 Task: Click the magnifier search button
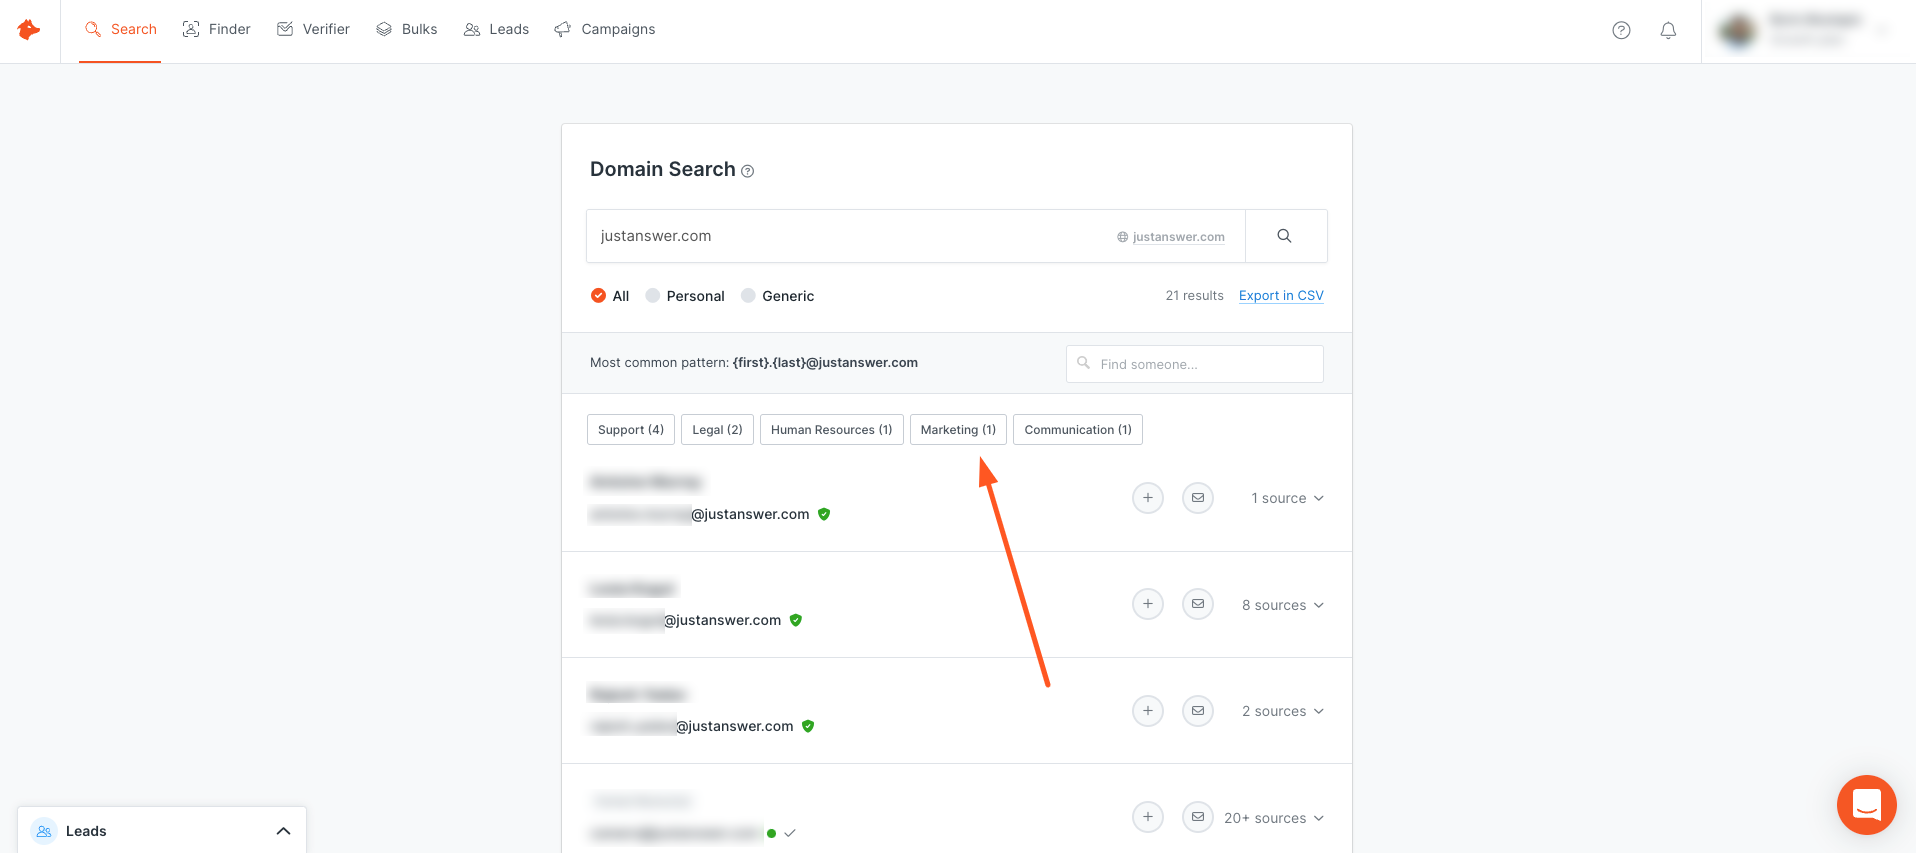tap(1285, 236)
